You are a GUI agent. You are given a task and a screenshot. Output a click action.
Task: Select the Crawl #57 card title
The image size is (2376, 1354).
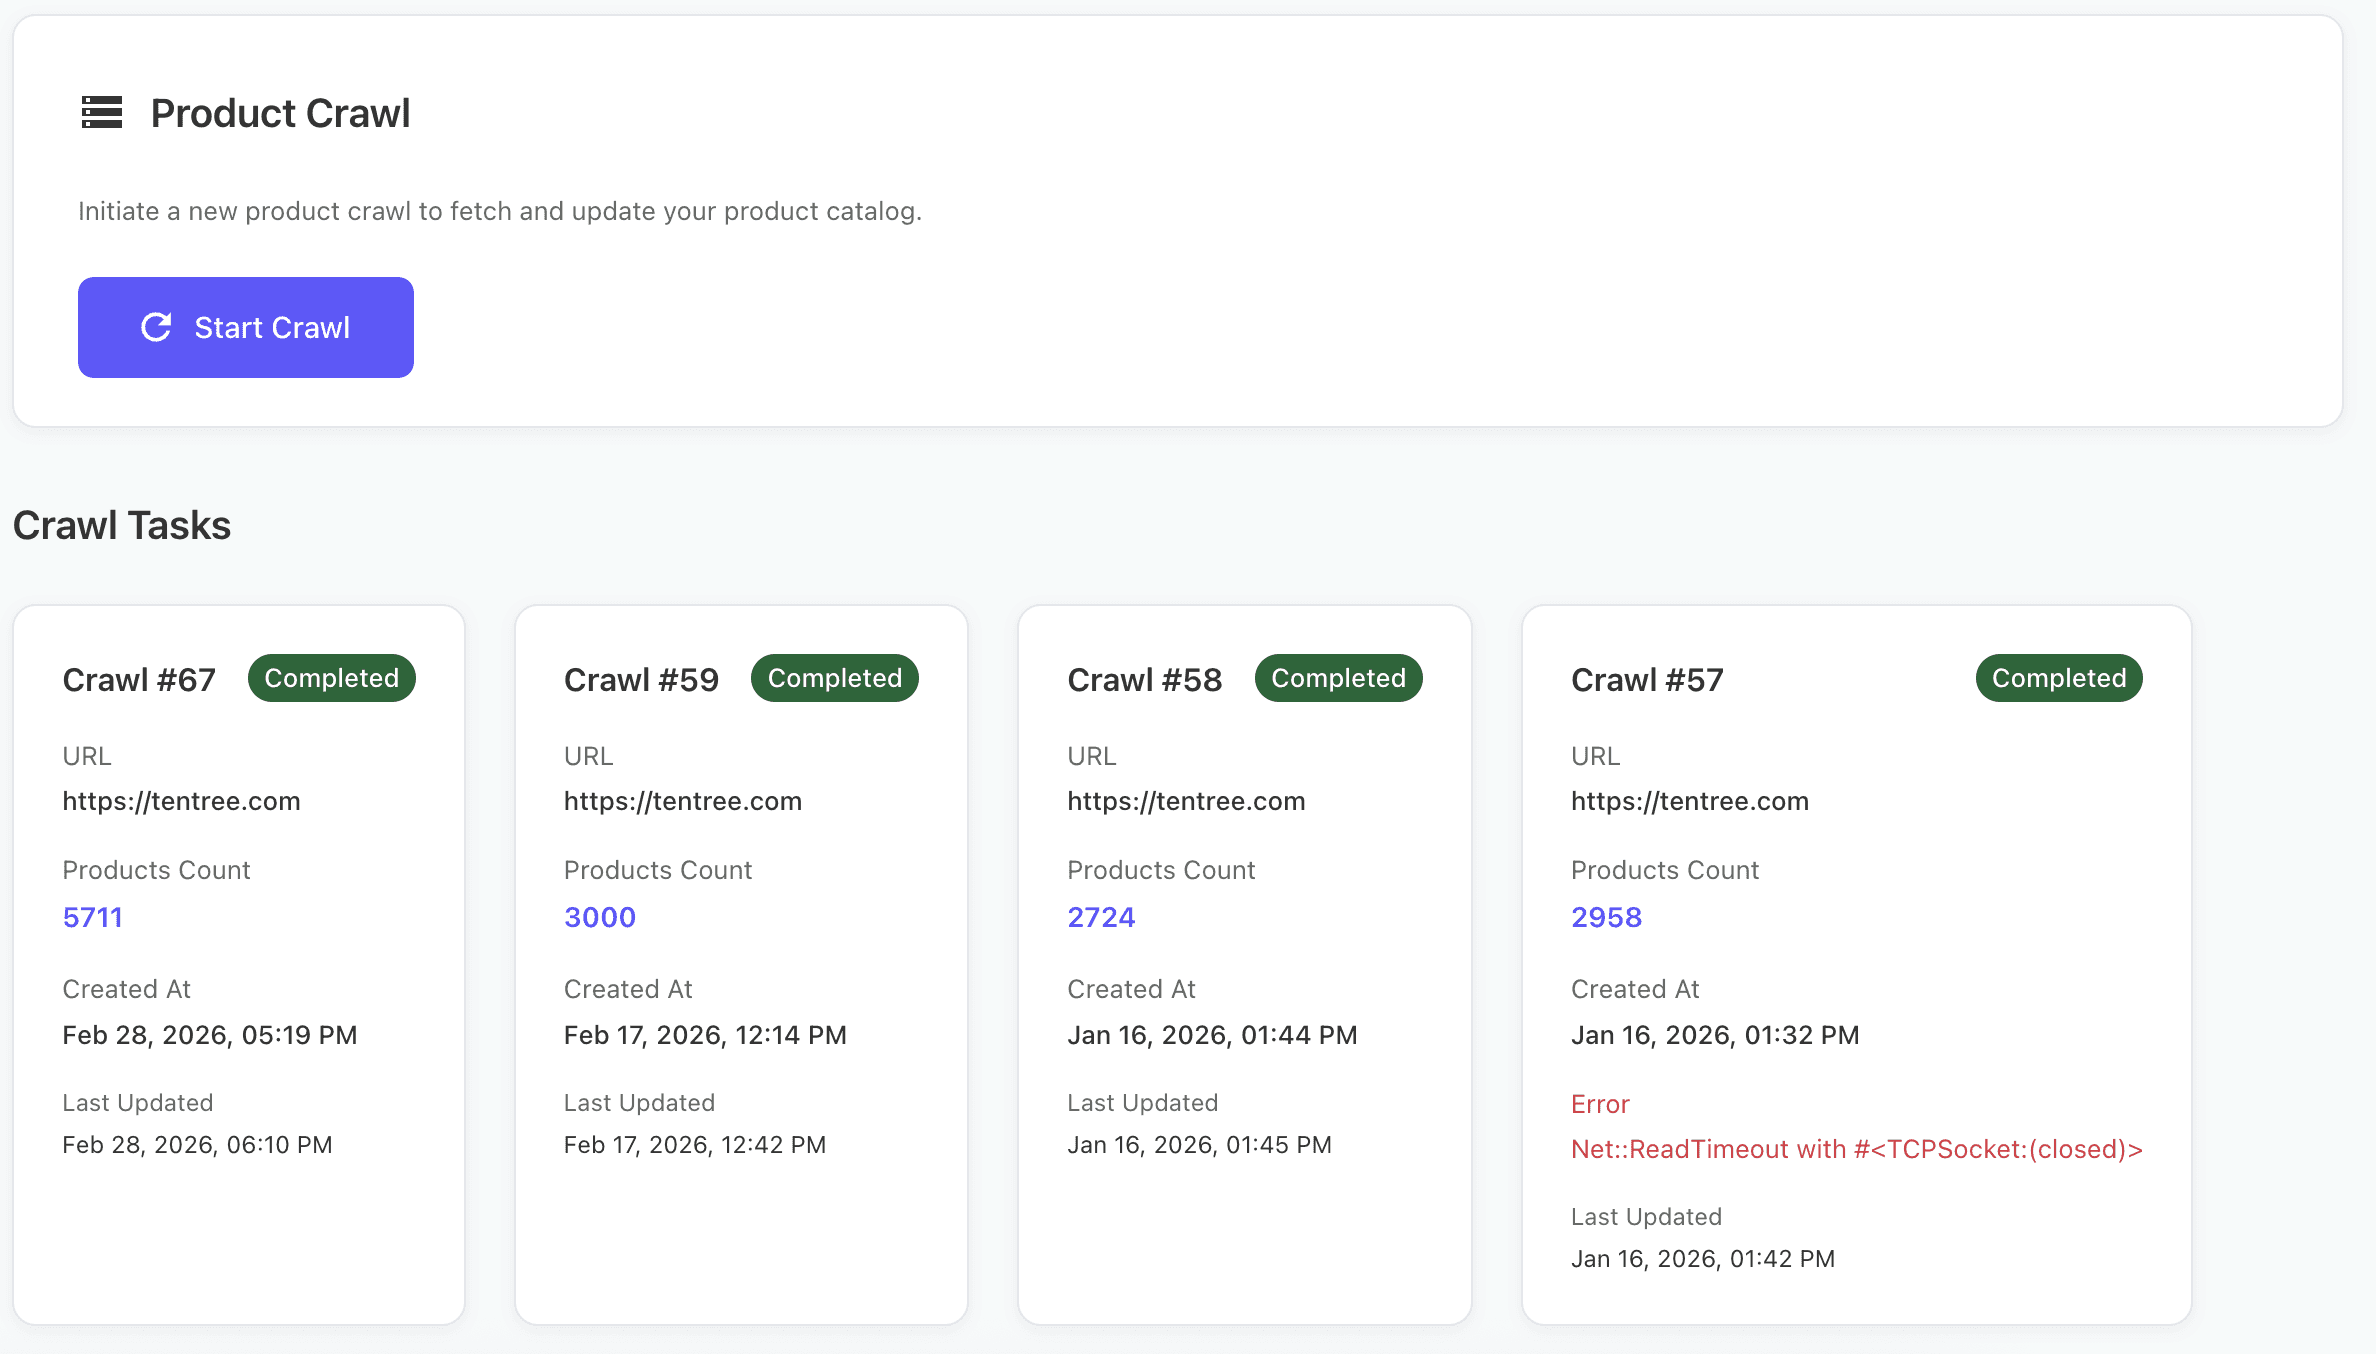1647,680
